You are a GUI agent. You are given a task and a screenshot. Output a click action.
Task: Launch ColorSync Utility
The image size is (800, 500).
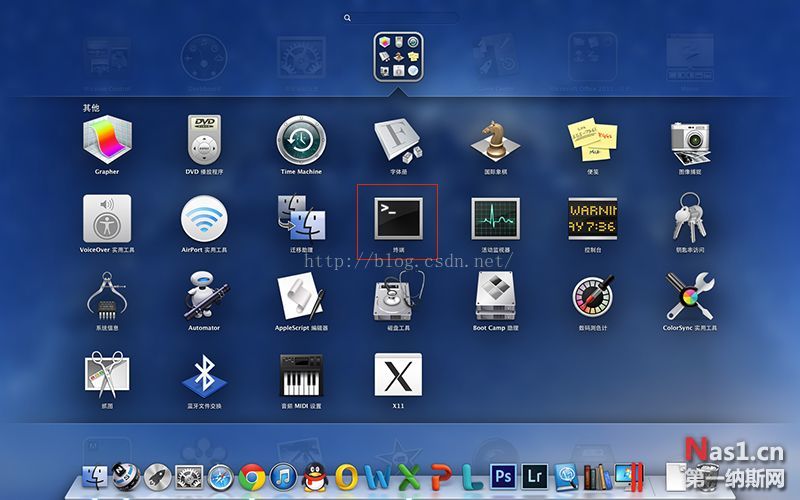click(690, 297)
